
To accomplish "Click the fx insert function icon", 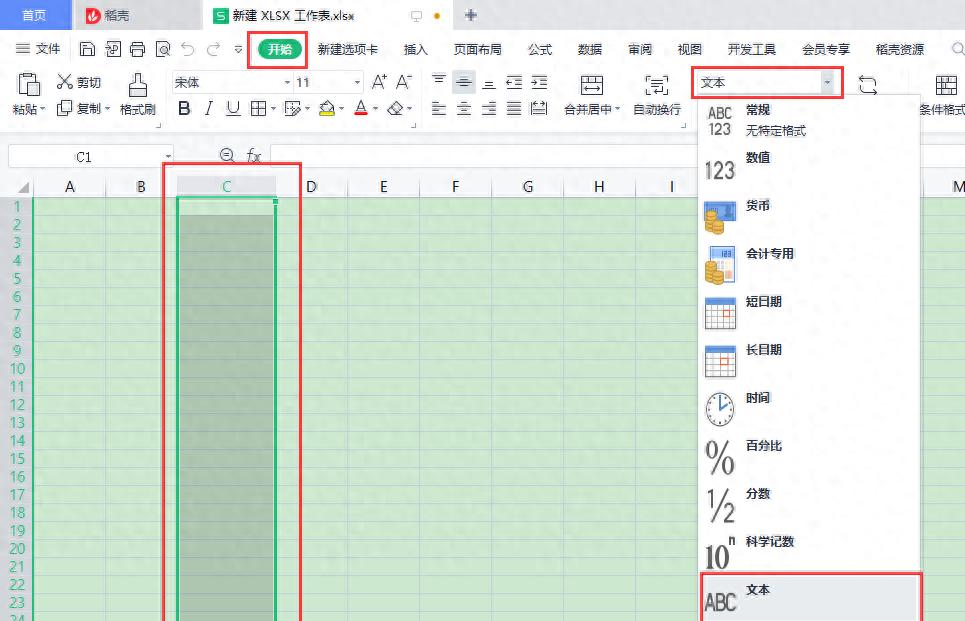I will 254,156.
